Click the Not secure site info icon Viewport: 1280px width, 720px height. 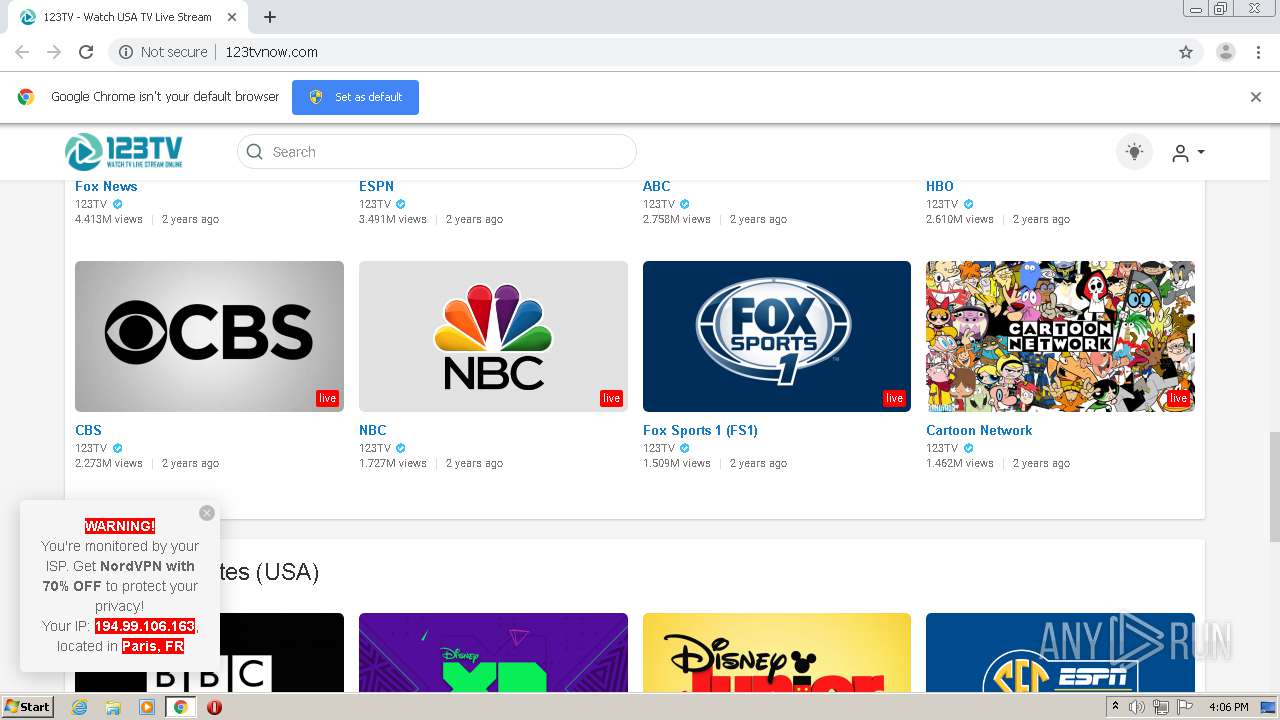[x=126, y=52]
